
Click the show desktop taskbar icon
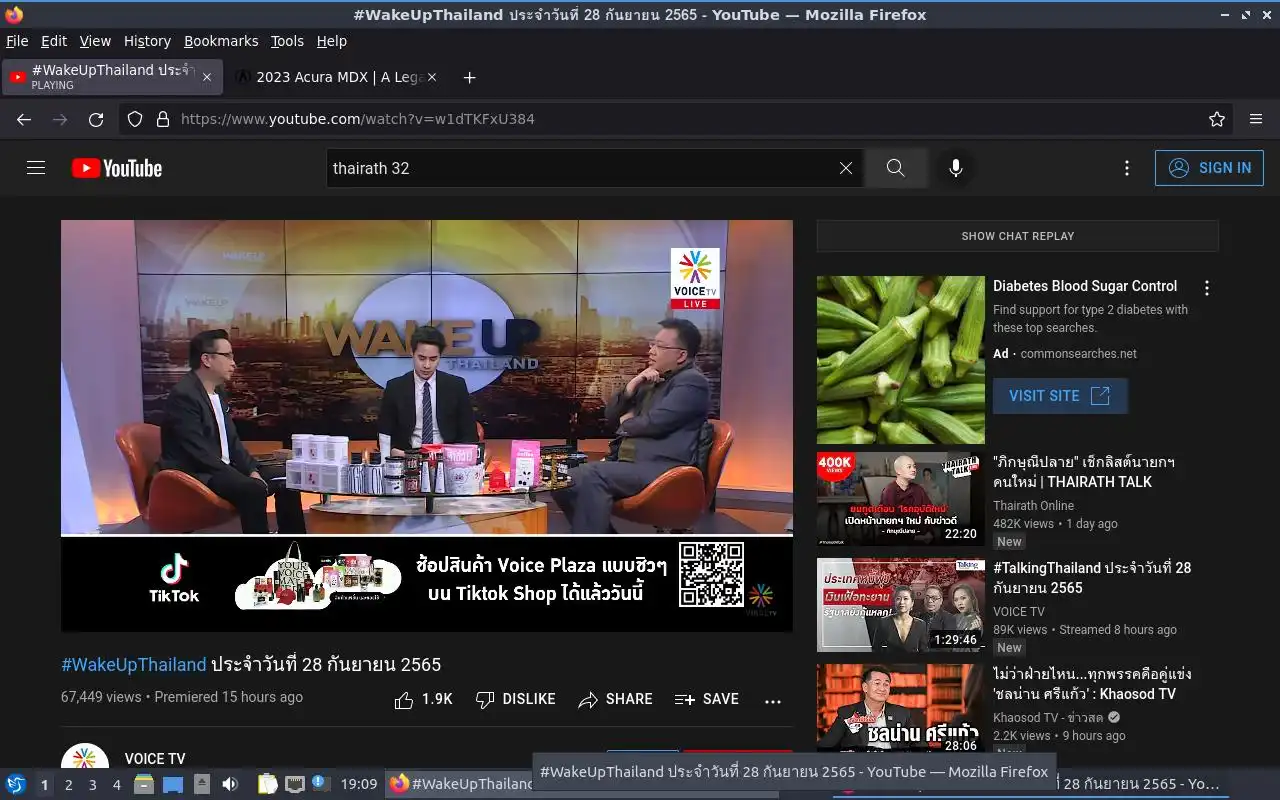[173, 784]
